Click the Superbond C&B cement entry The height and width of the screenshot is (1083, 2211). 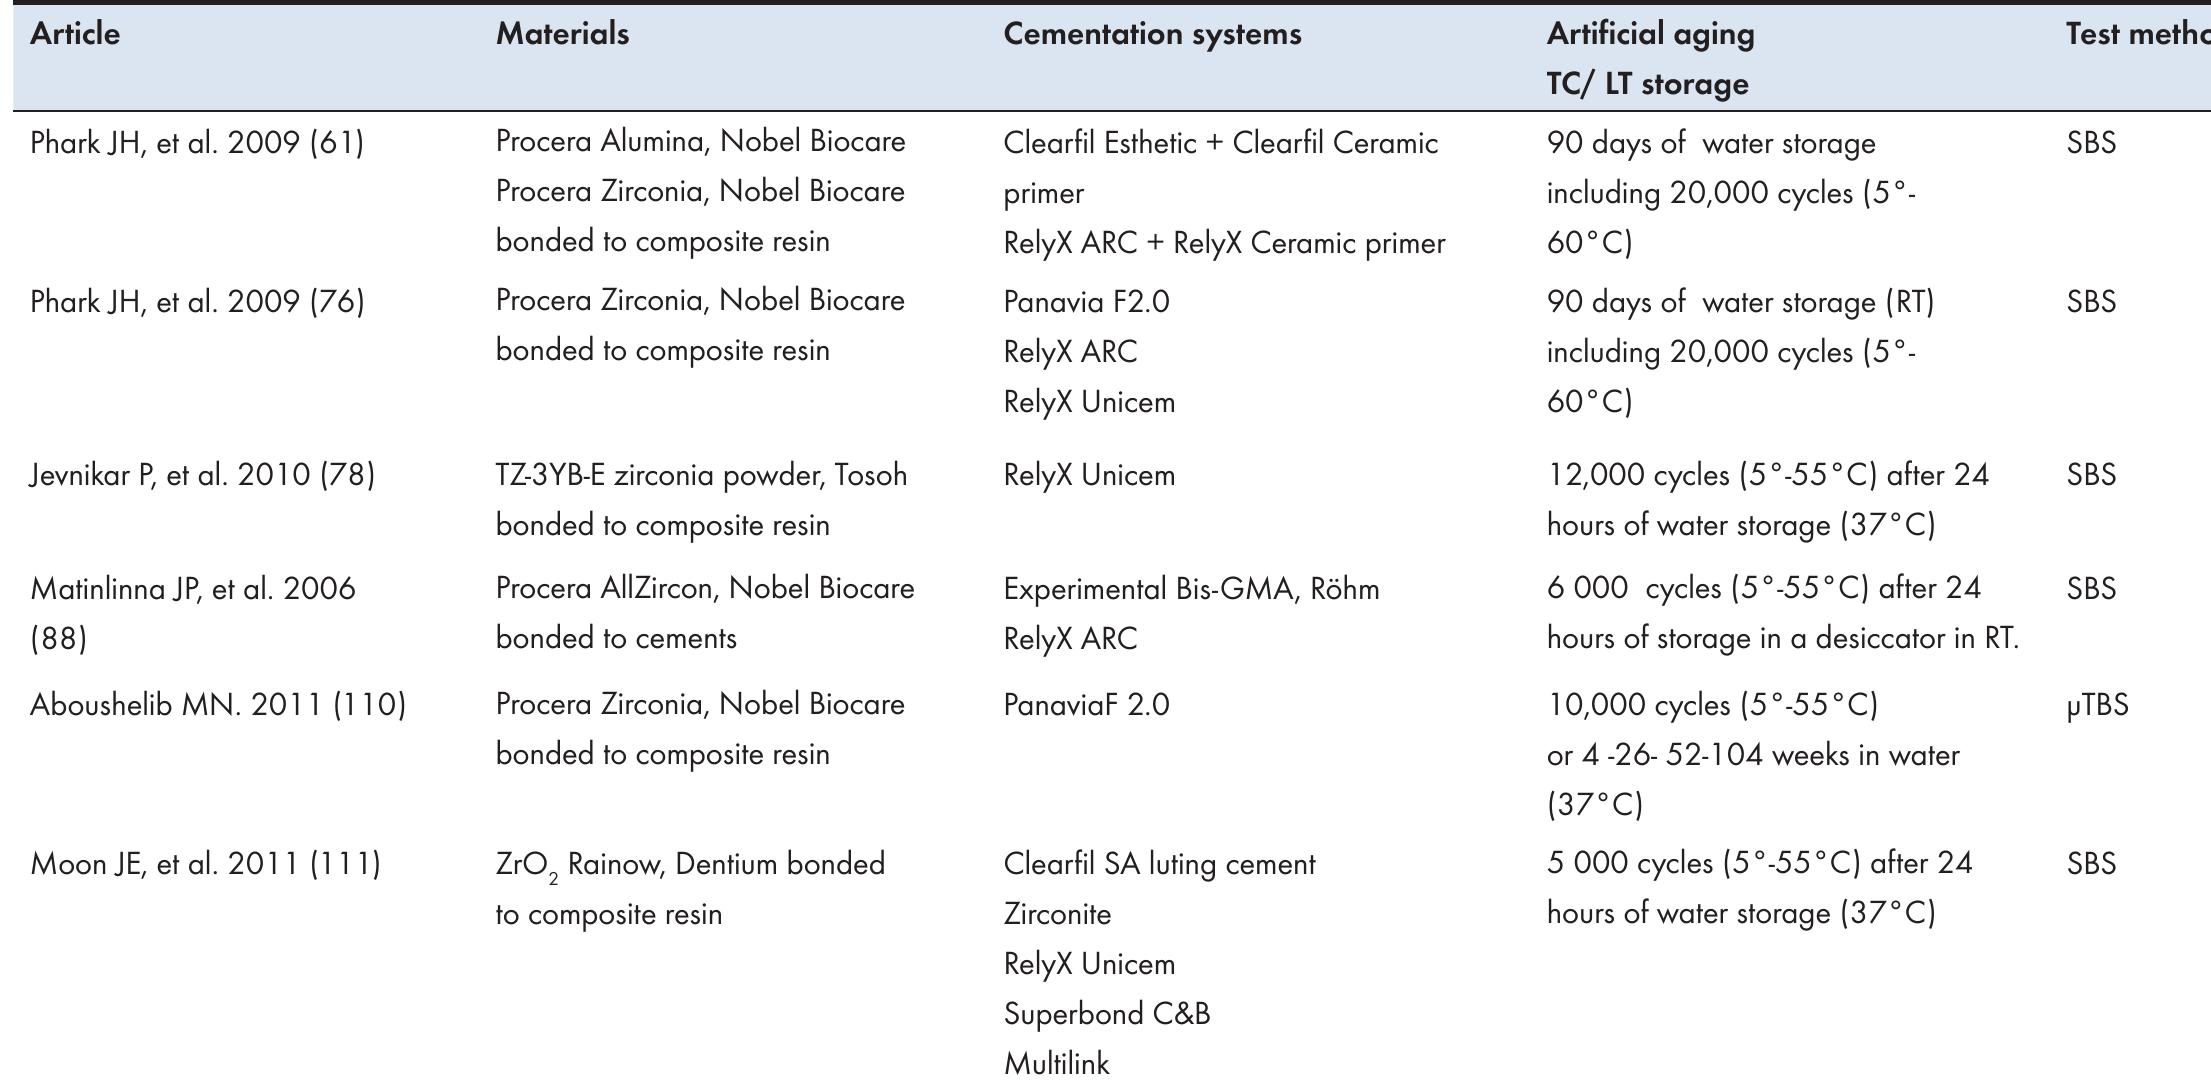tap(1106, 1014)
